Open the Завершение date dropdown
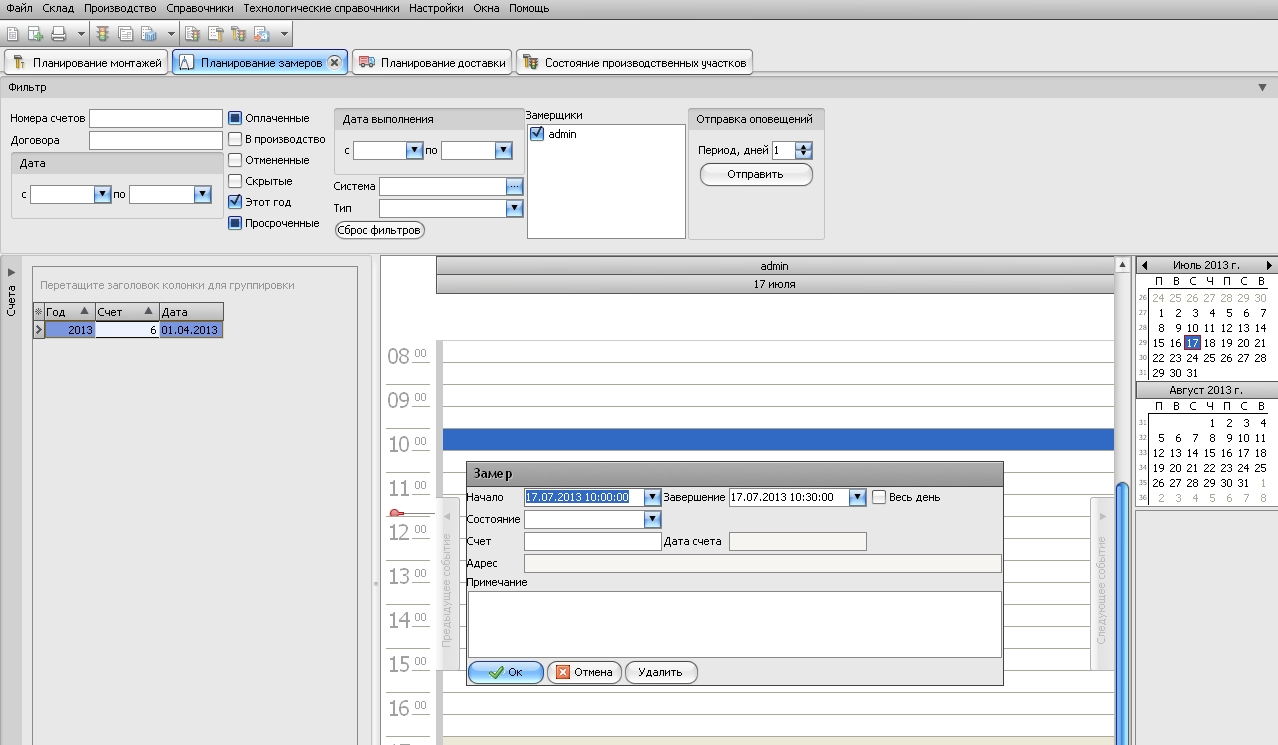The width and height of the screenshot is (1278, 745). pyautogui.click(x=857, y=497)
